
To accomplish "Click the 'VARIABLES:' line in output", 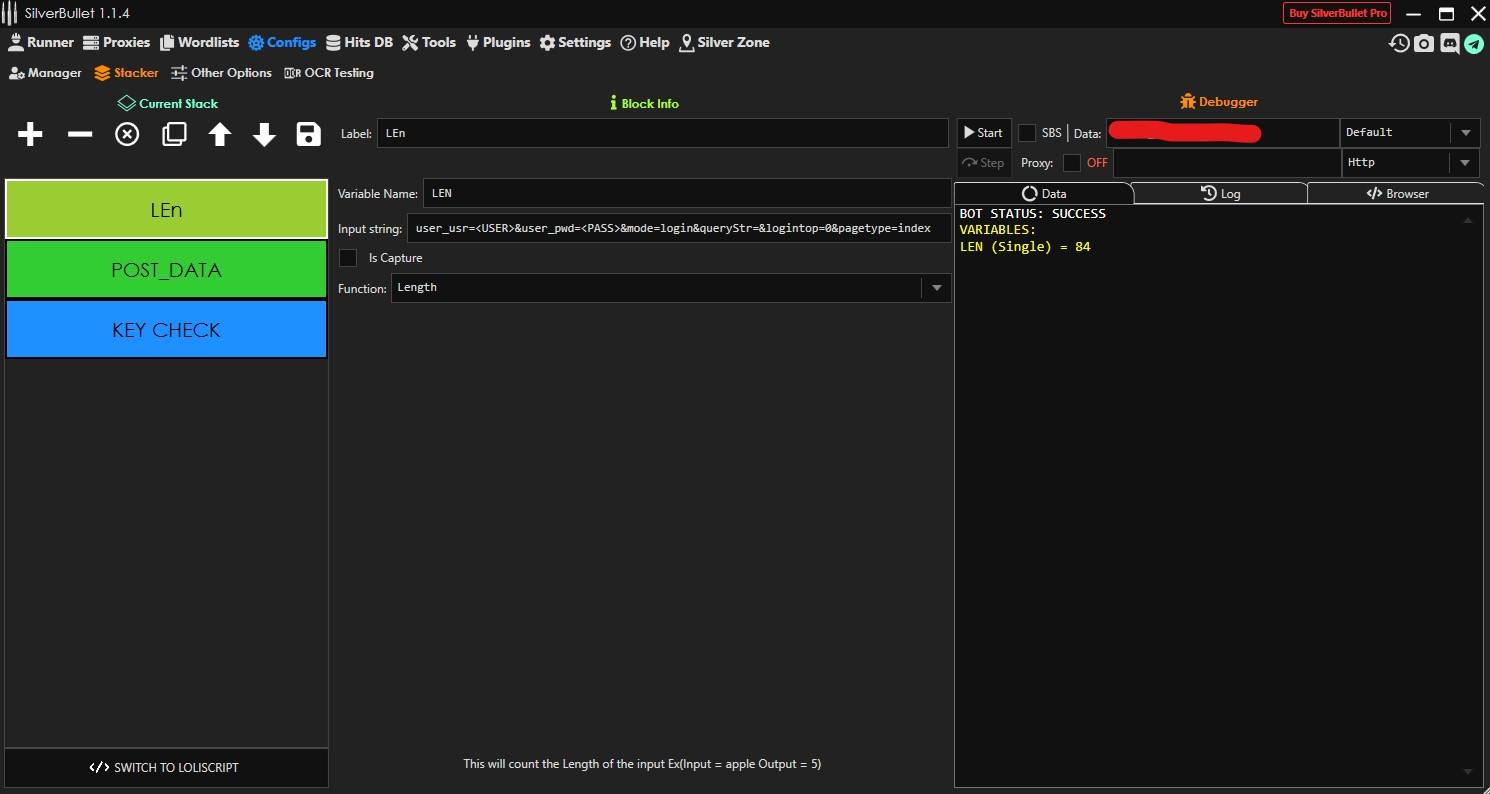I will click(x=1000, y=230).
